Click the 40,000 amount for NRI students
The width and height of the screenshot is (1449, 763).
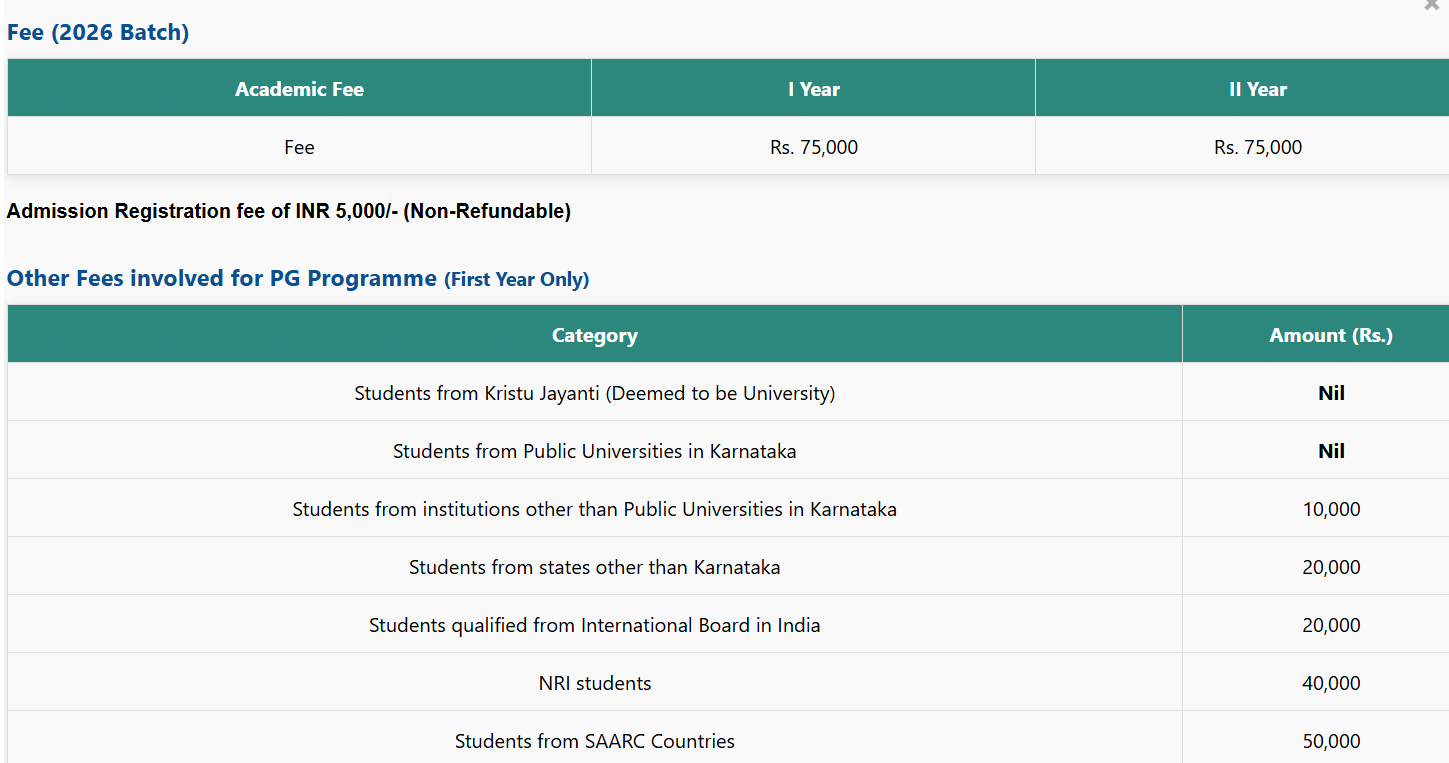click(1330, 683)
